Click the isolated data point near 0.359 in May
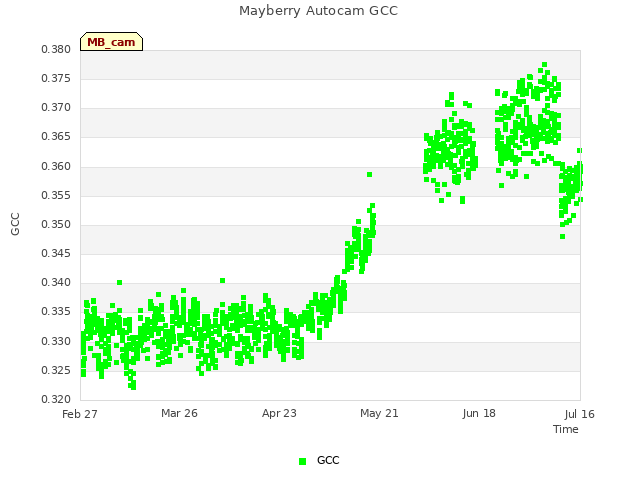 pyautogui.click(x=369, y=175)
